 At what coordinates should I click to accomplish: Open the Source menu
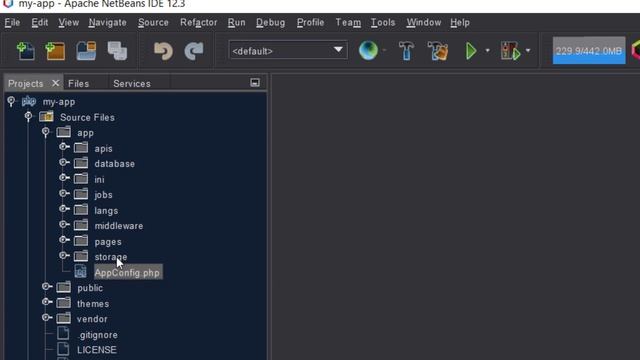point(153,22)
